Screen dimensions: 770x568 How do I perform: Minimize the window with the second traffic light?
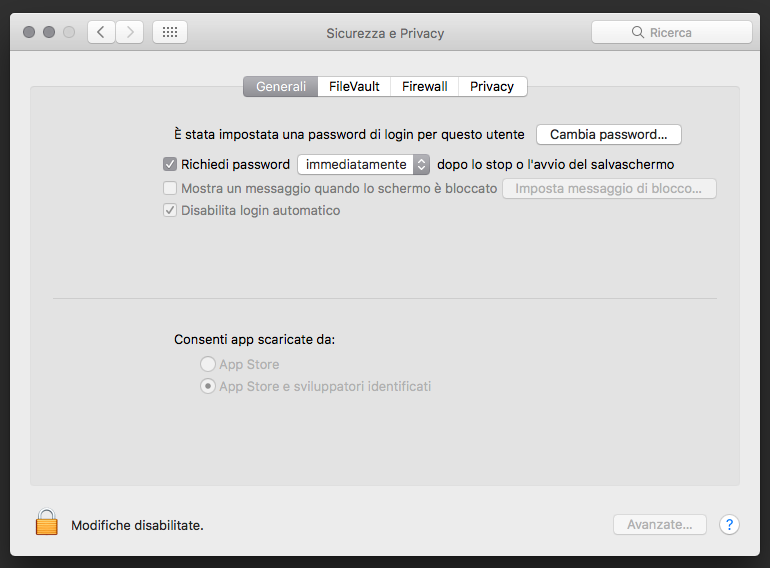pos(49,32)
